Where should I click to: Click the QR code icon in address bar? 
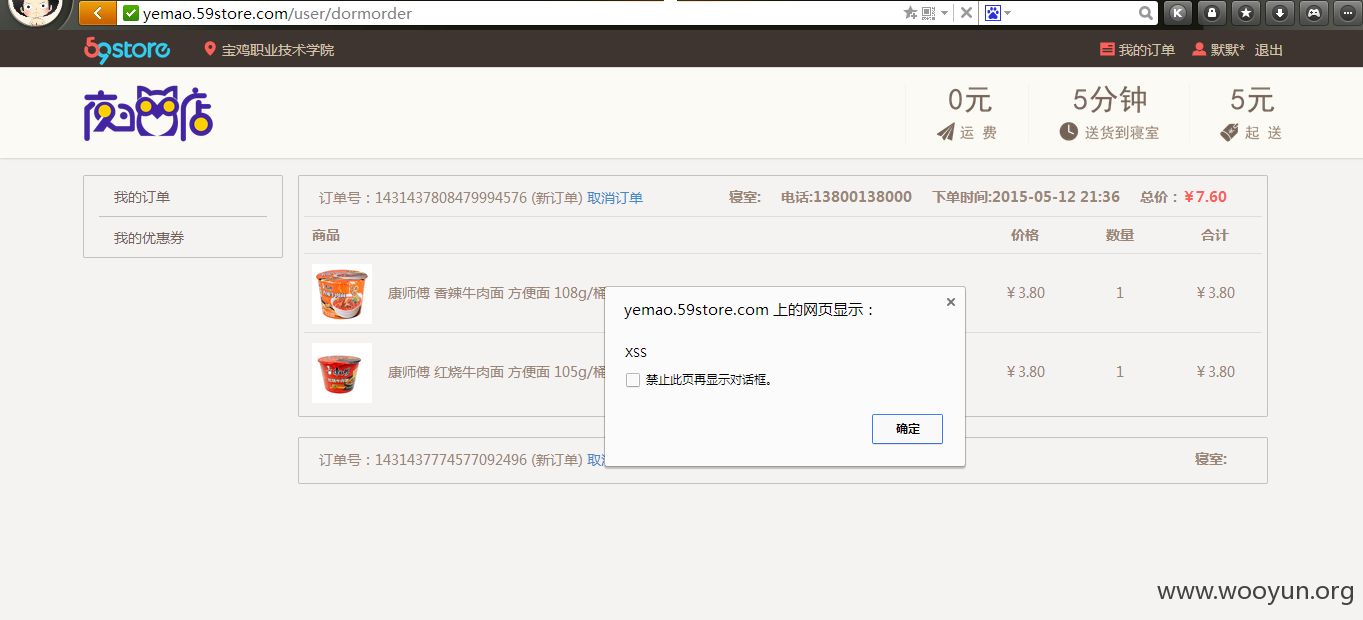click(x=928, y=13)
